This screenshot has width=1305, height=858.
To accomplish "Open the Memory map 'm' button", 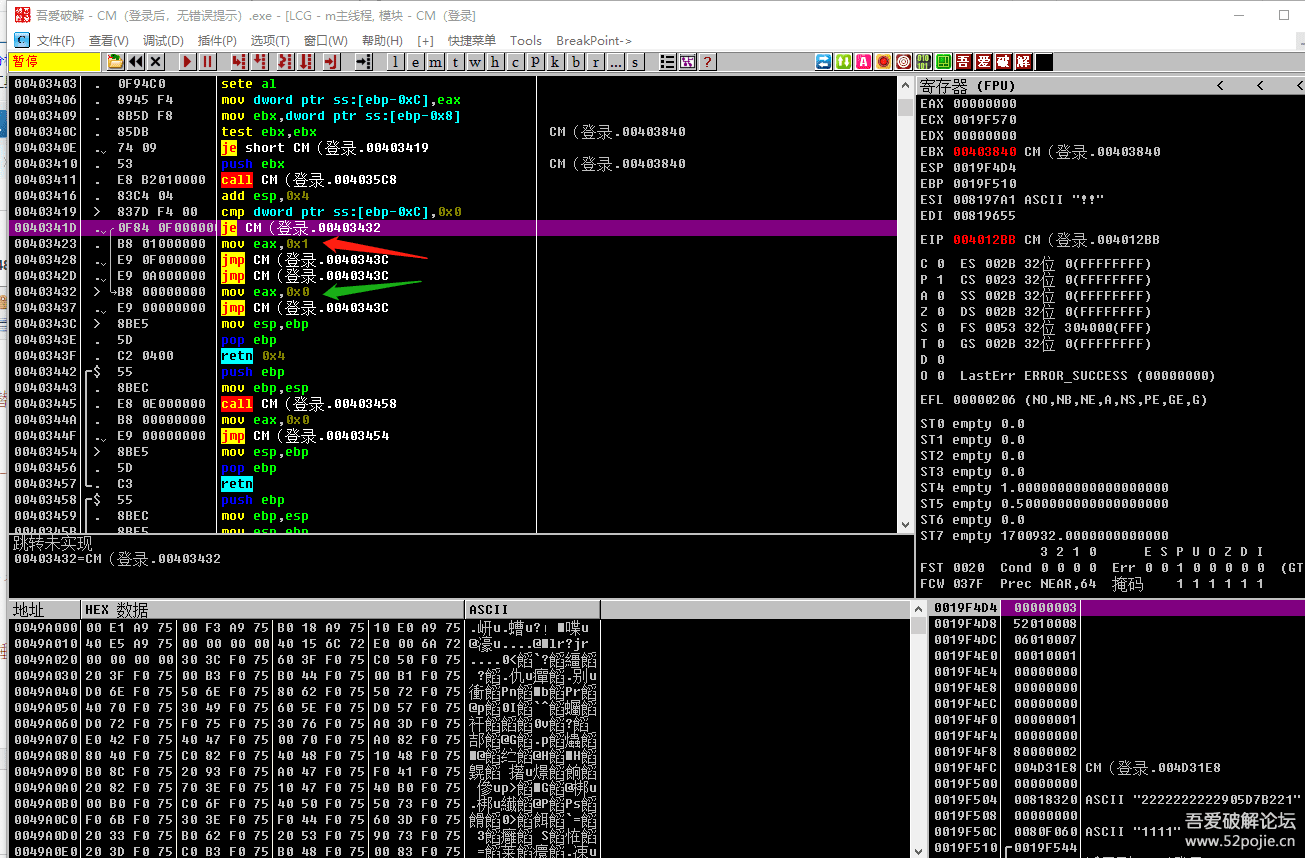I will tap(435, 62).
